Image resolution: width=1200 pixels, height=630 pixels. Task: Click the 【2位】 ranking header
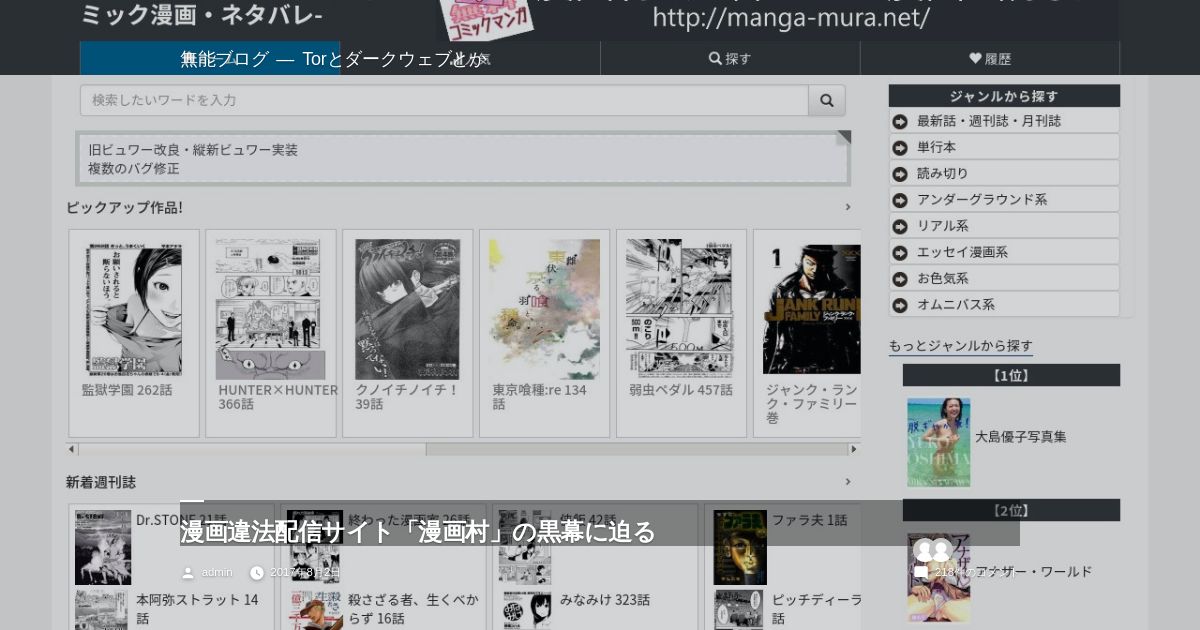(1011, 510)
